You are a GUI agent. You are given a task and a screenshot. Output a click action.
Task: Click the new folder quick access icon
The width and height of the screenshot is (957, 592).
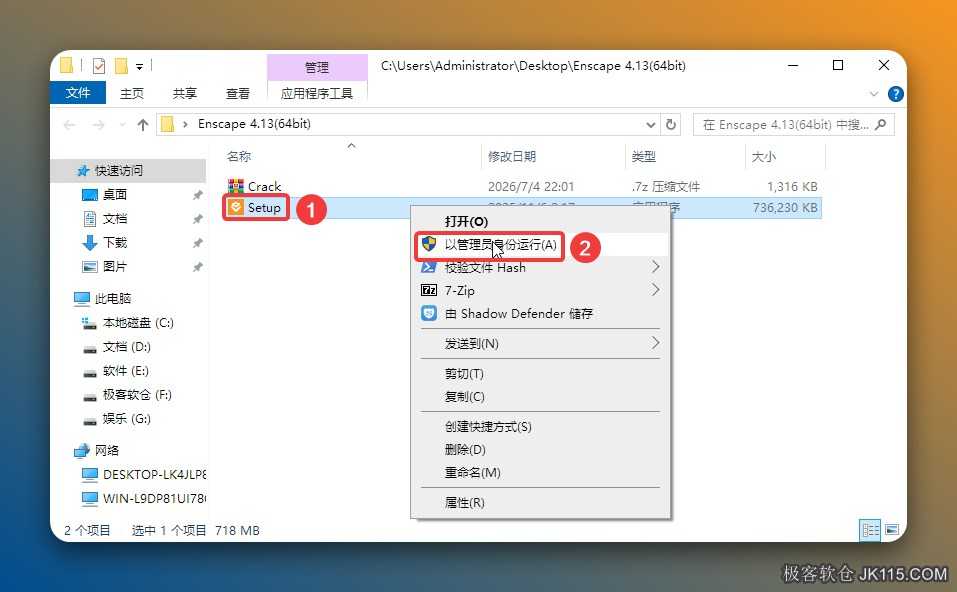coord(121,65)
